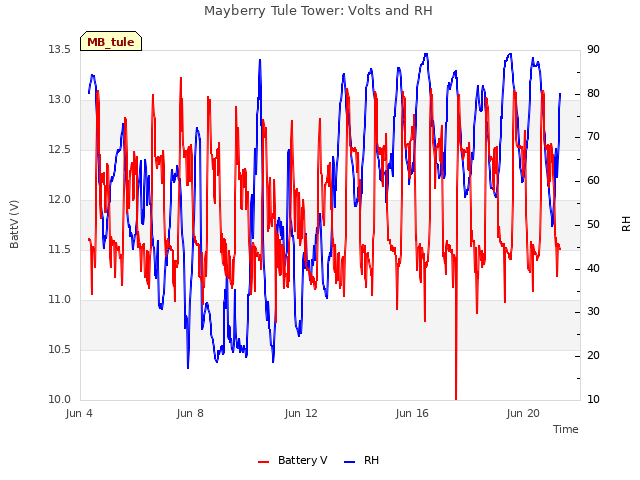The width and height of the screenshot is (640, 480).
Task: Click the Jun 12 date tick label
Action: coord(301,413)
